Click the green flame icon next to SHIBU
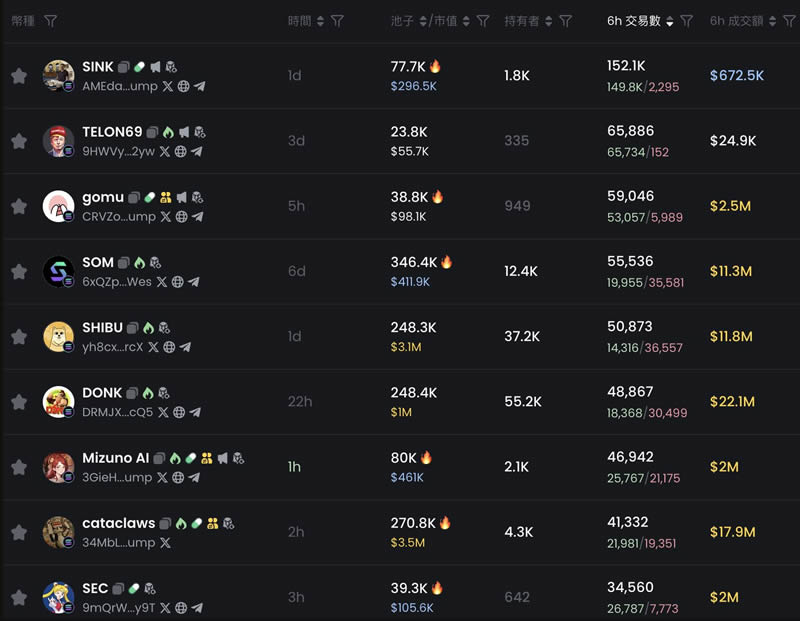This screenshot has height=621, width=800. tap(149, 328)
